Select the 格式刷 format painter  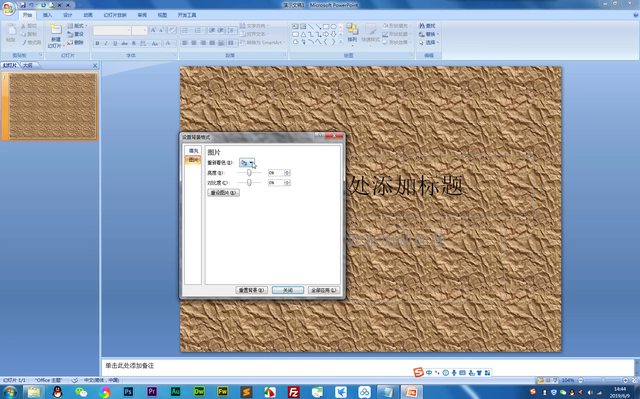click(31, 42)
